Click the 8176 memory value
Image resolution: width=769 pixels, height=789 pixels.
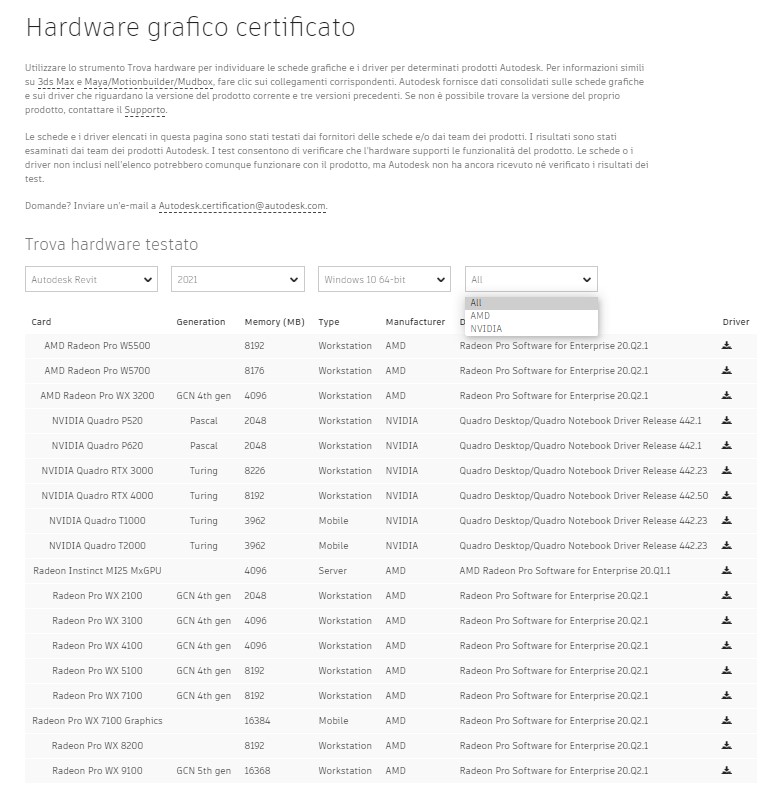click(x=254, y=371)
